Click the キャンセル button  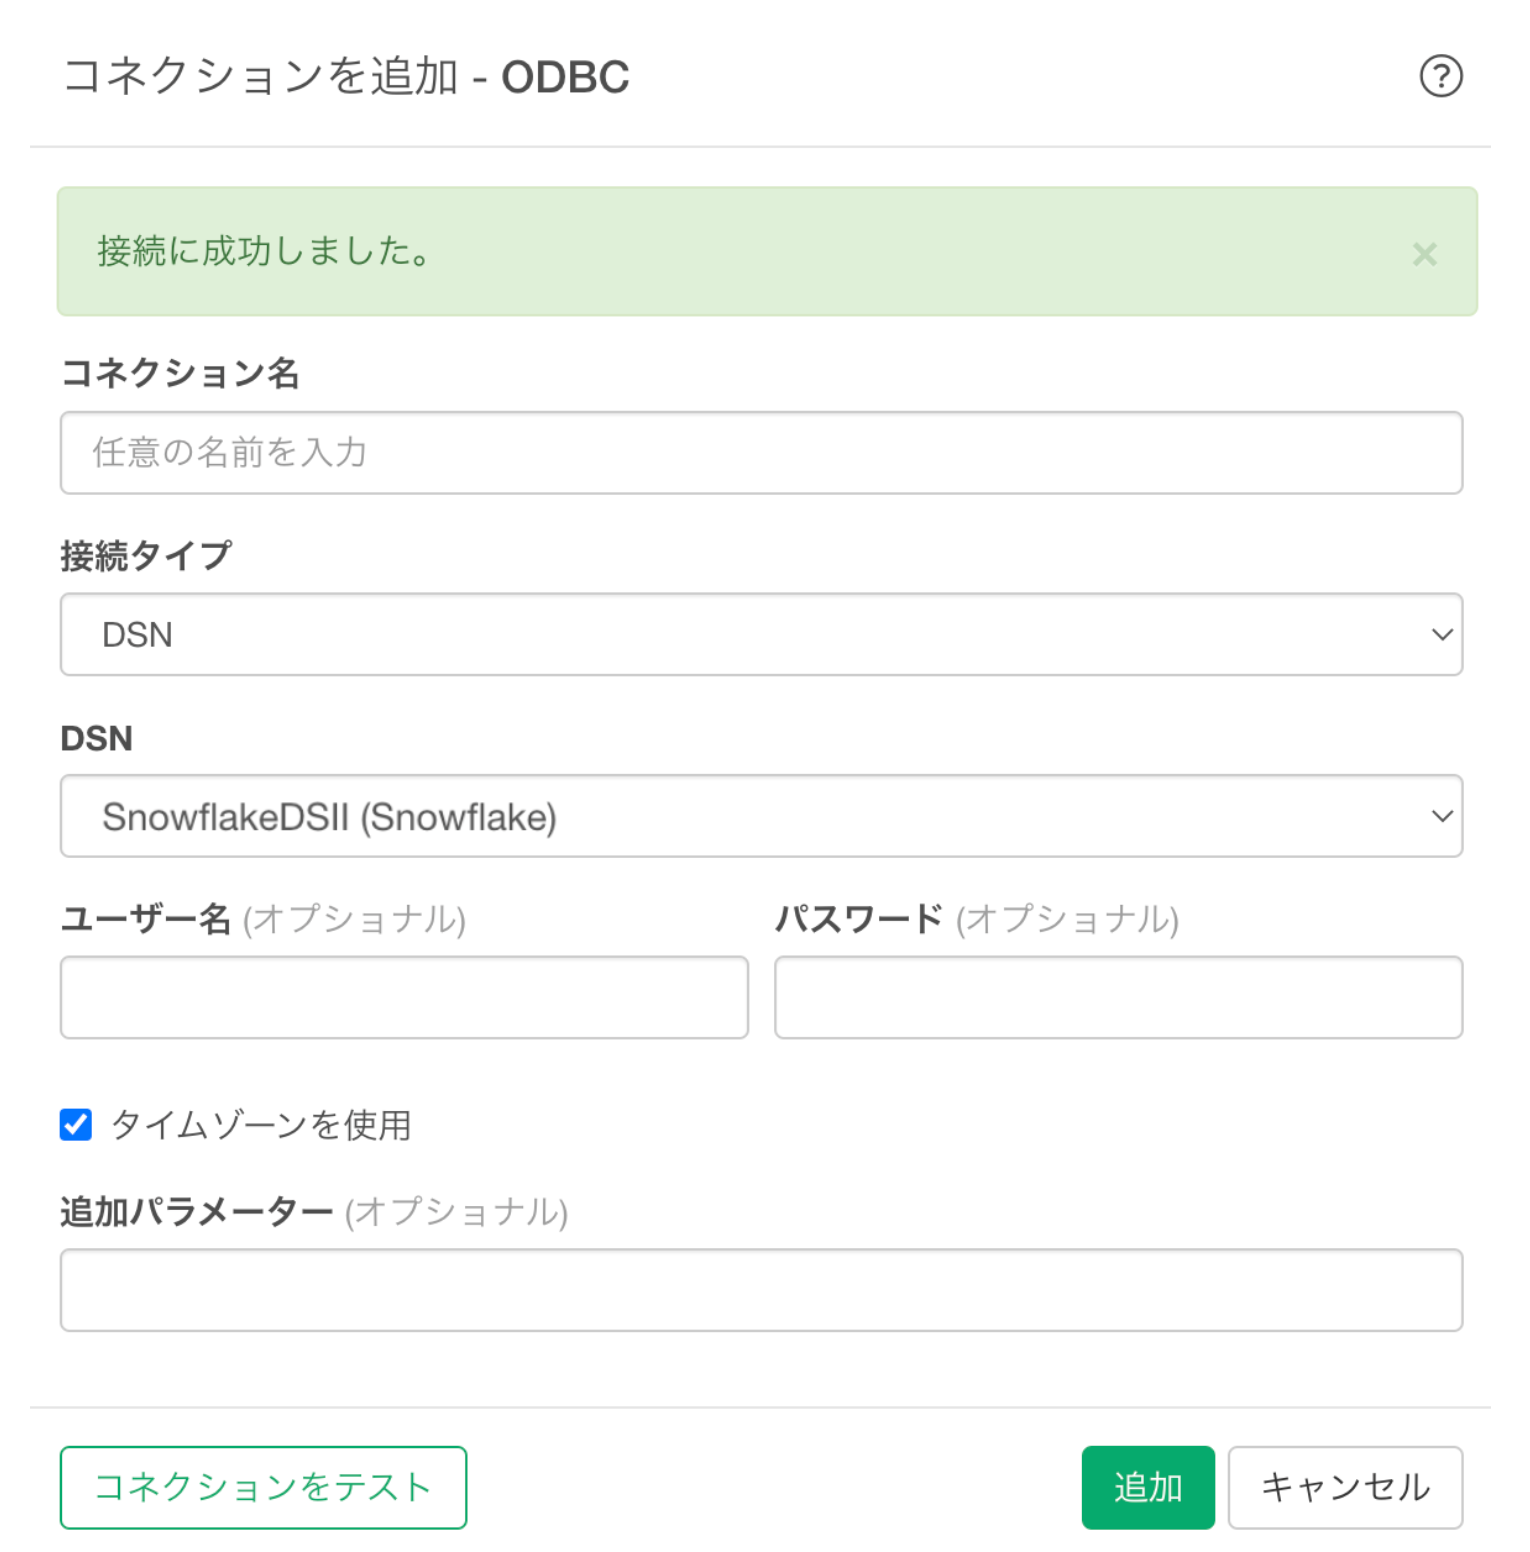(x=1345, y=1488)
